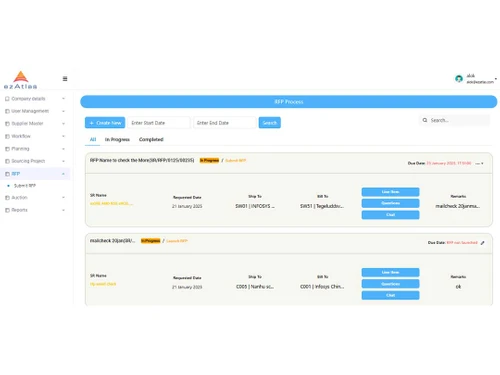Image resolution: width=500 pixels, height=375 pixels.
Task: Switch to the Completed tab
Action: pyautogui.click(x=151, y=139)
